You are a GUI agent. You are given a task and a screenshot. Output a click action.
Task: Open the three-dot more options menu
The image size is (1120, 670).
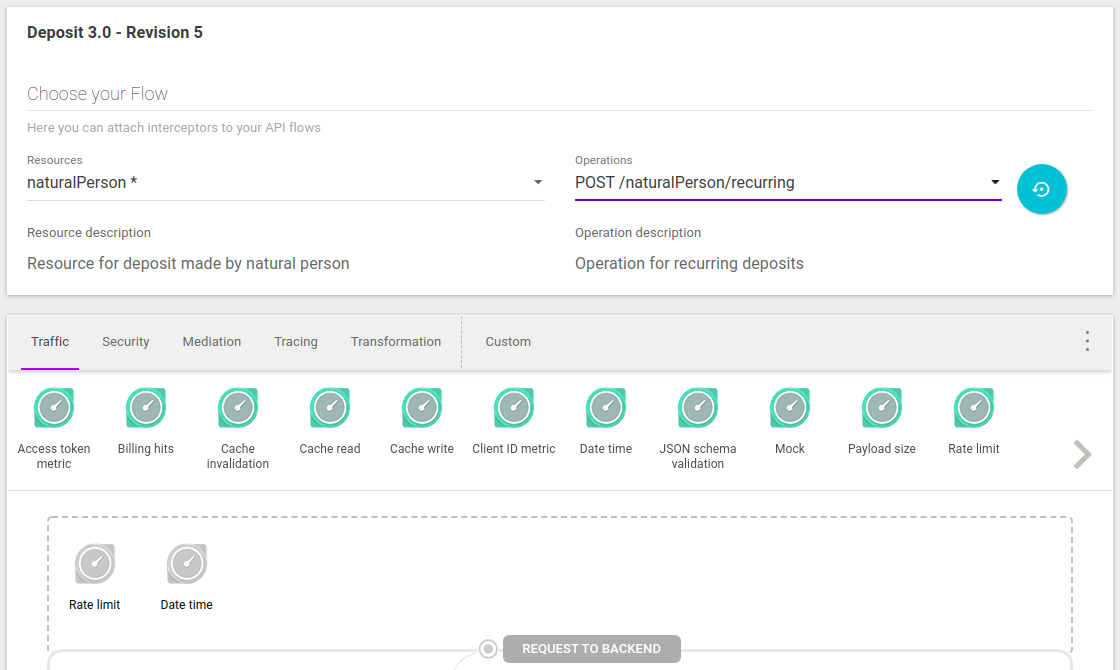[x=1087, y=342]
